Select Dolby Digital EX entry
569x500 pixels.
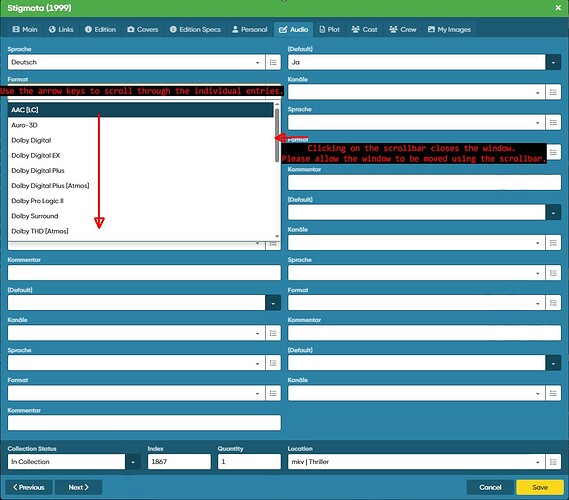tap(140, 156)
